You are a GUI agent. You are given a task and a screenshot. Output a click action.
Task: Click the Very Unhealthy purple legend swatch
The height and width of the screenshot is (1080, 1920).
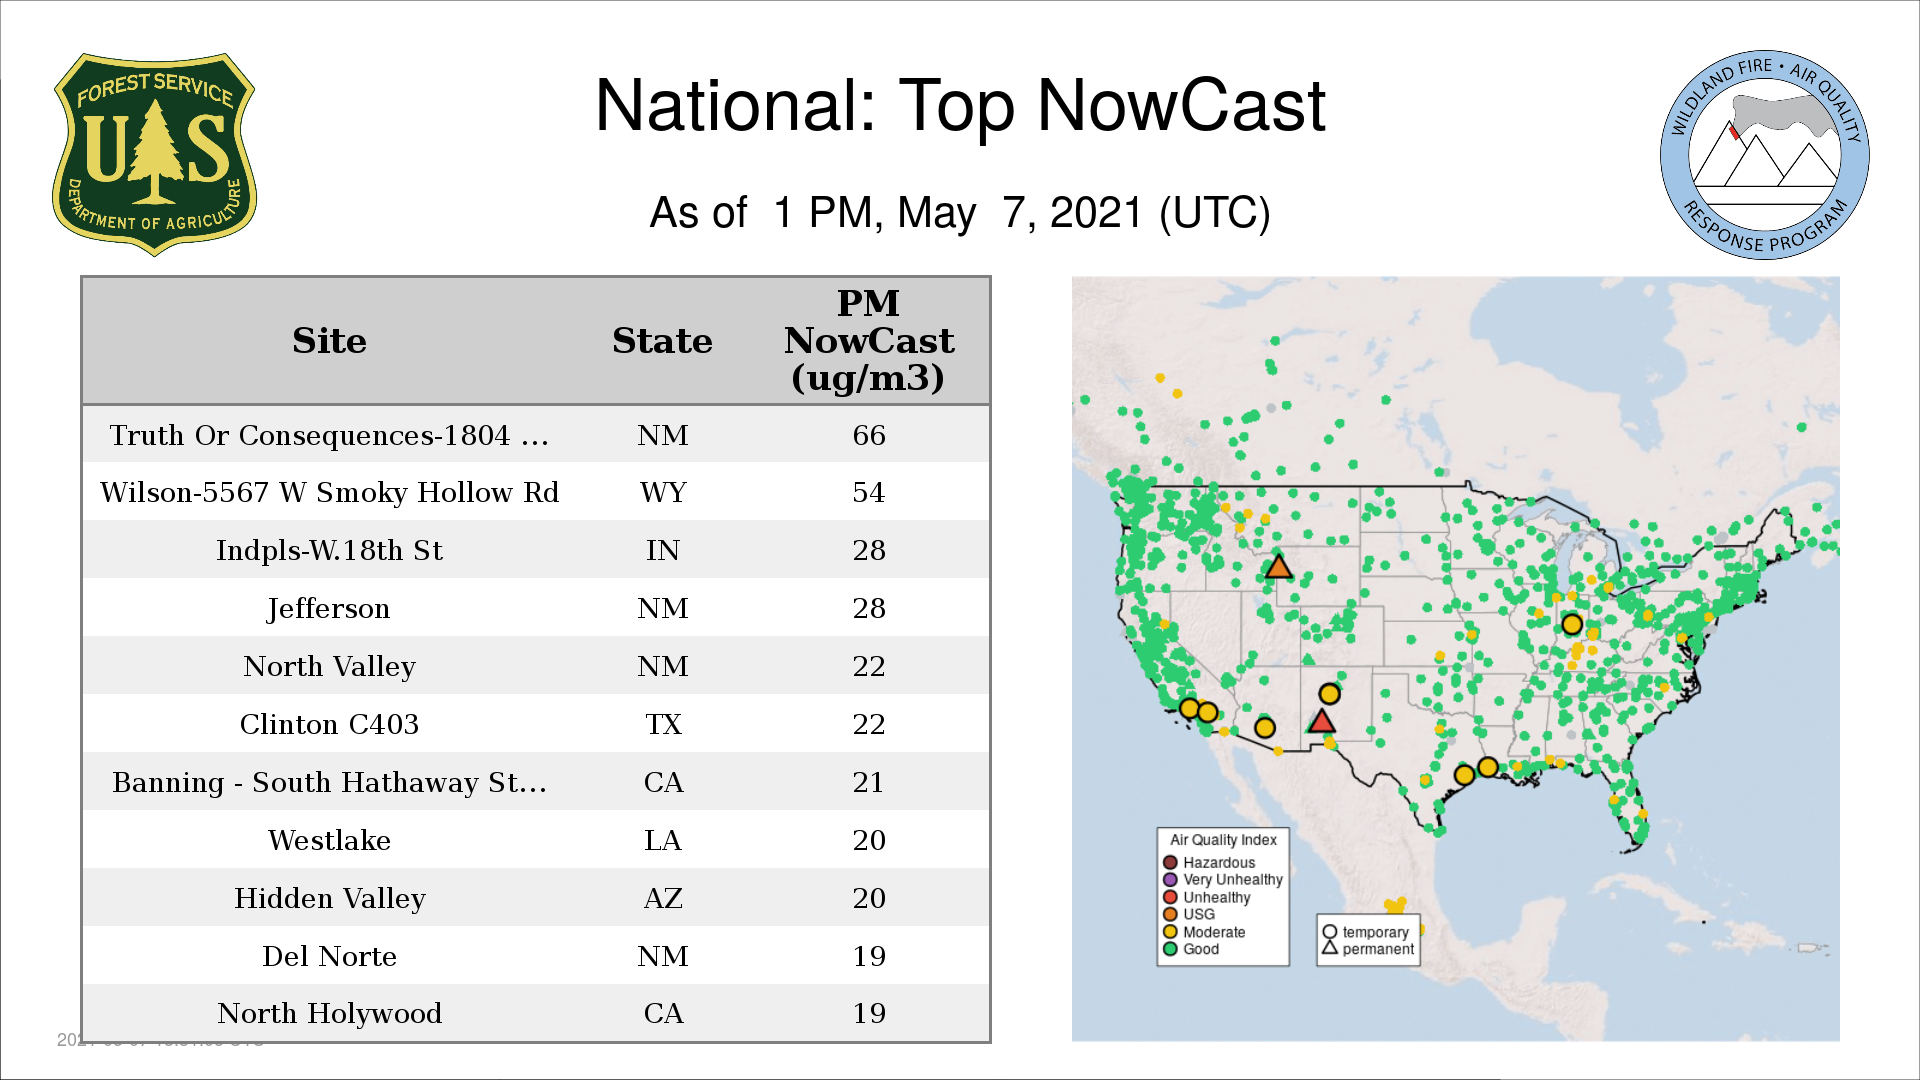pos(1170,880)
